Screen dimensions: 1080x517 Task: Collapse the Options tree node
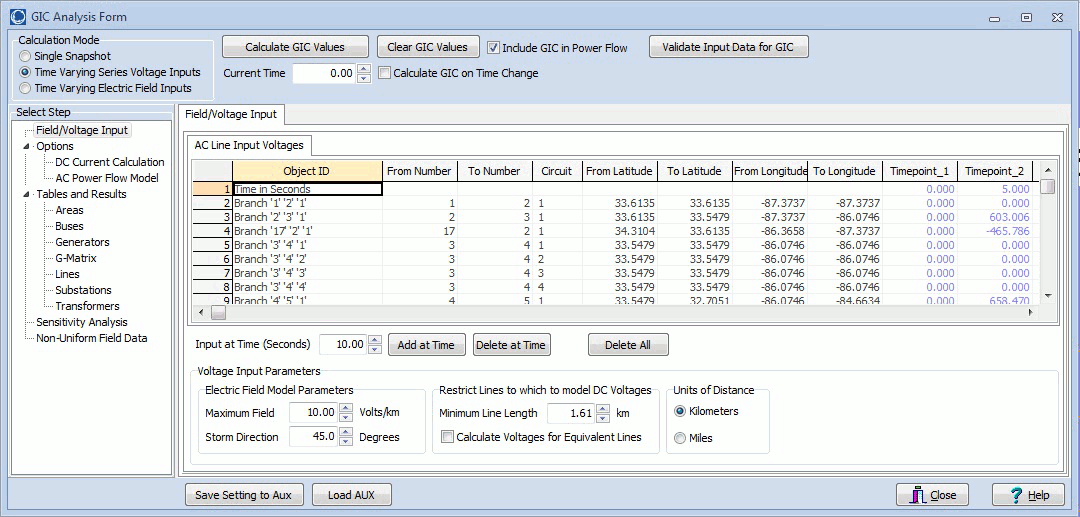27,146
